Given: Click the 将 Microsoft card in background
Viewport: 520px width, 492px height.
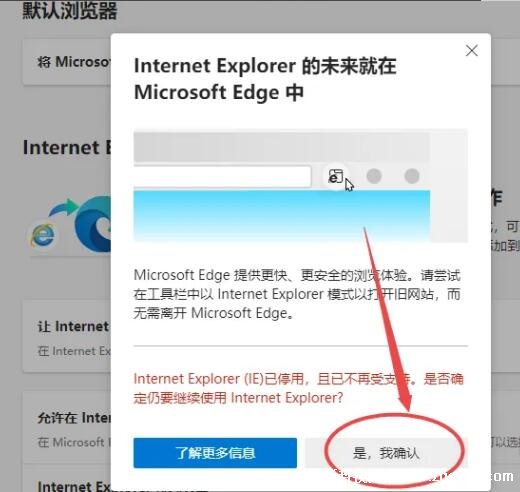Looking at the screenshot, I should tap(67, 62).
